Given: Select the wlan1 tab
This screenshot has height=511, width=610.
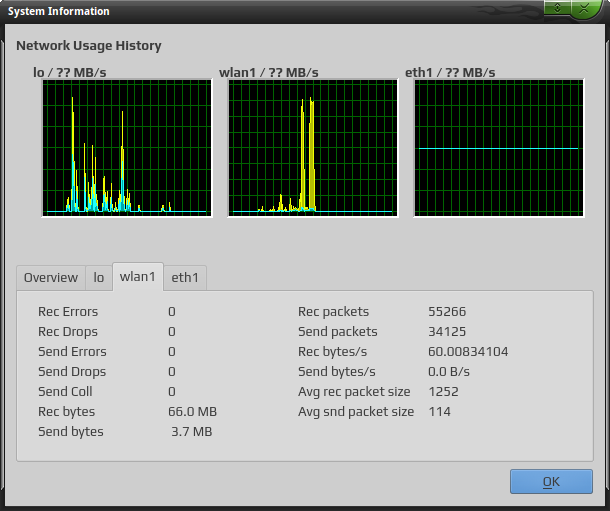Looking at the screenshot, I should point(138,276).
